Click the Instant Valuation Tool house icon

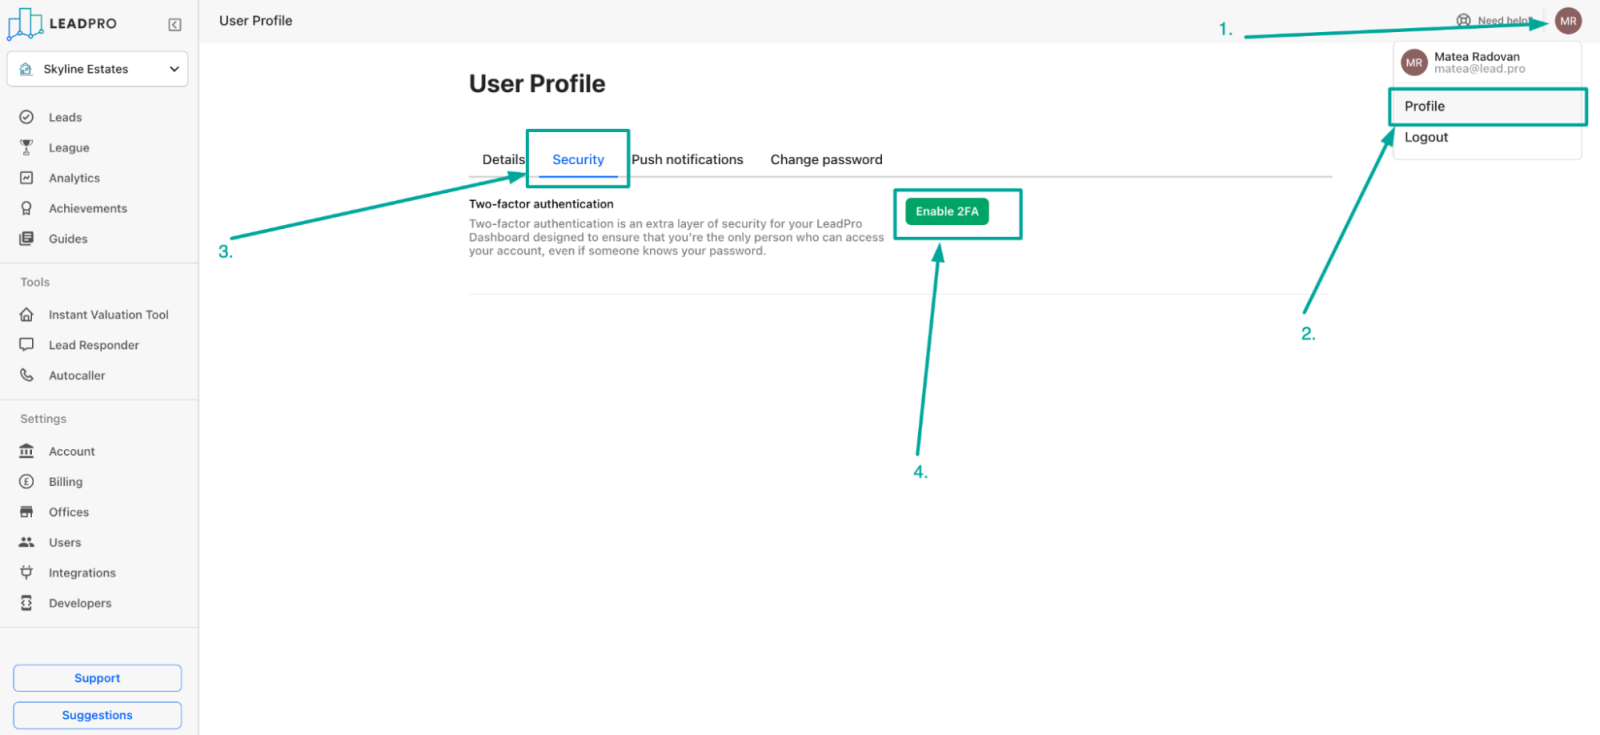pos(27,315)
